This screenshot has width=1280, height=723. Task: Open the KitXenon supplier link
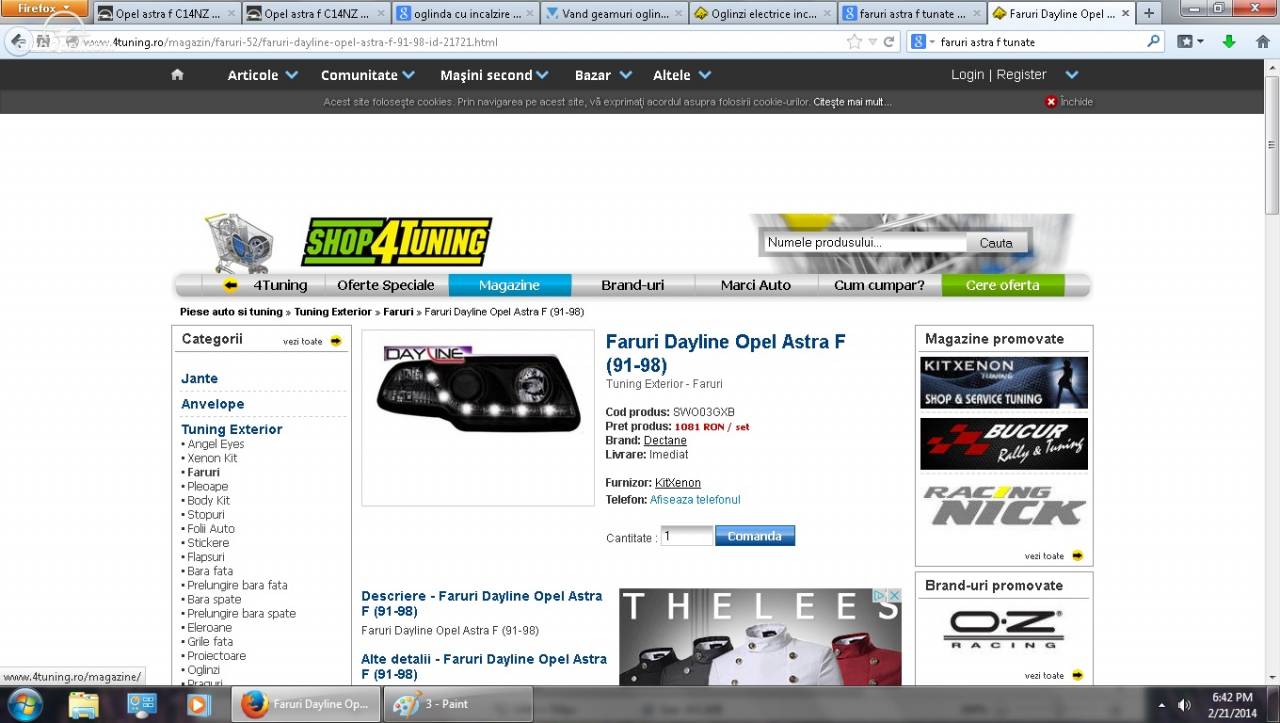click(x=678, y=483)
